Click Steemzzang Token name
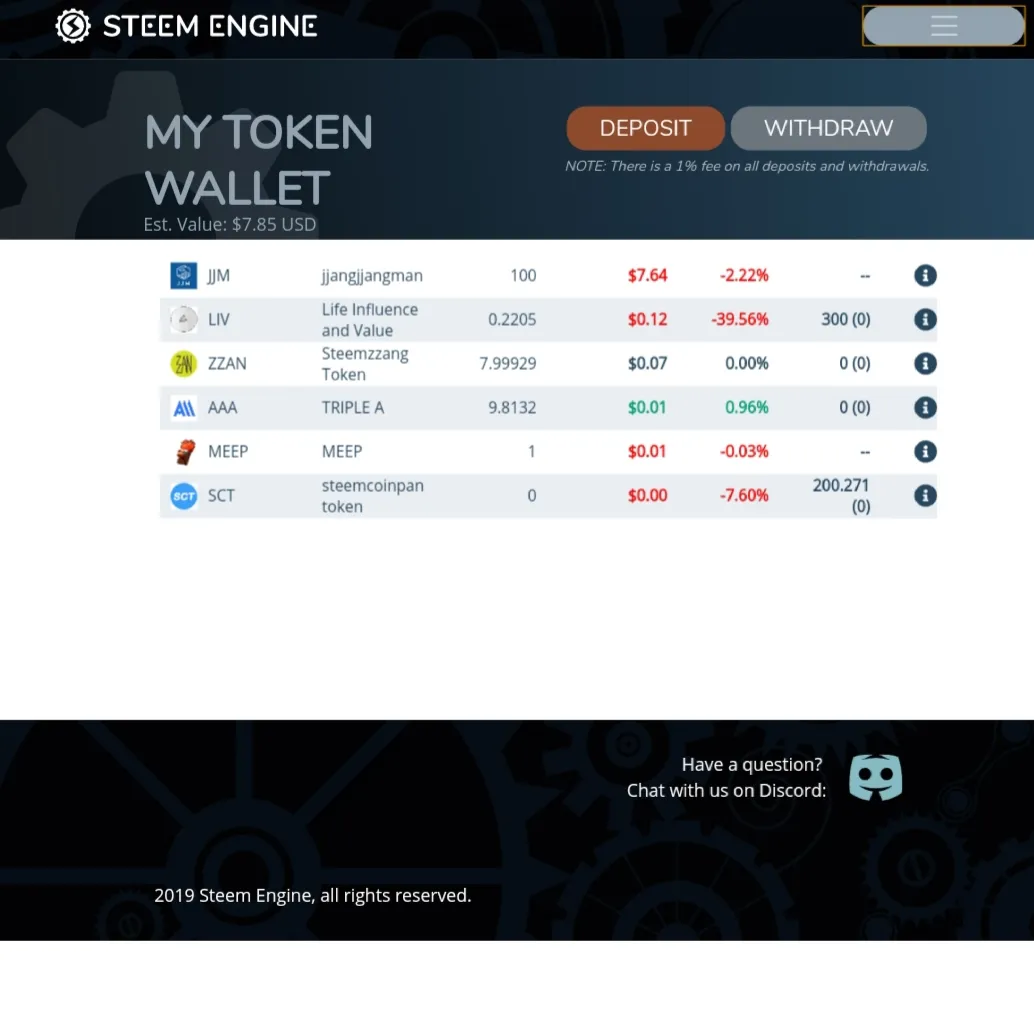Viewport: 1034px width, 1034px height. pyautogui.click(x=365, y=363)
